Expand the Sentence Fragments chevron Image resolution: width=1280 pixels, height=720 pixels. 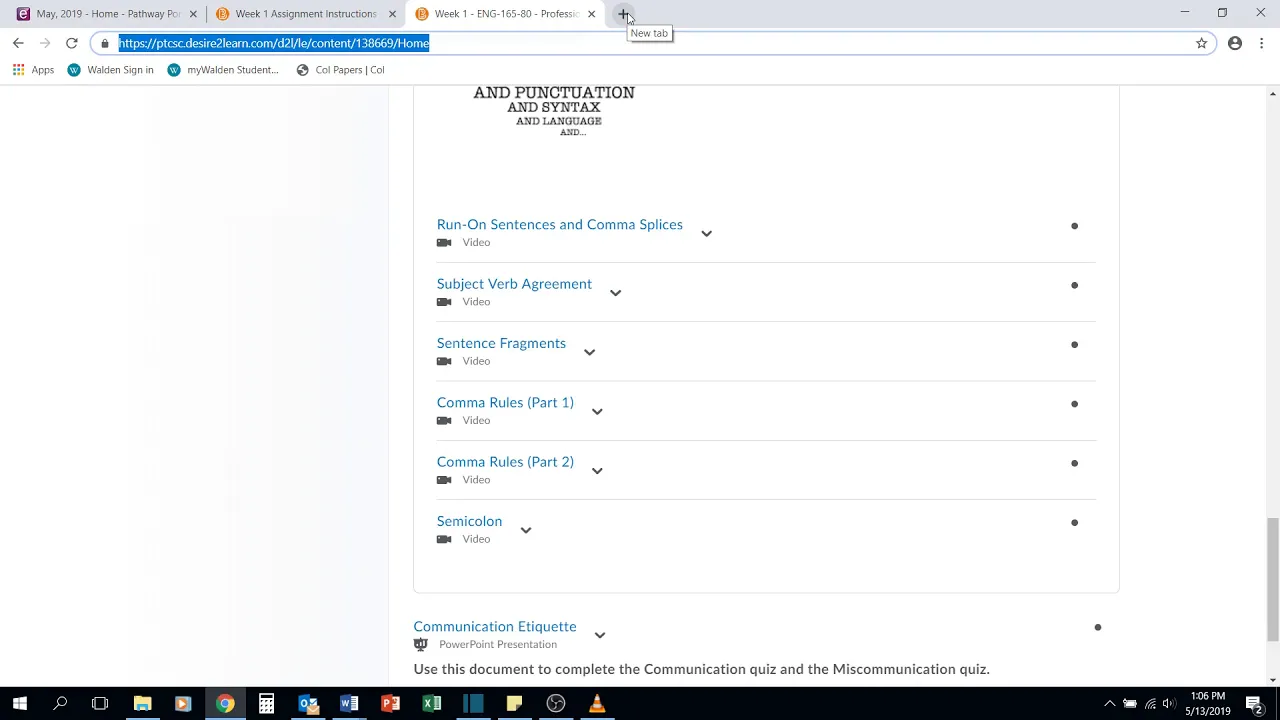589,352
